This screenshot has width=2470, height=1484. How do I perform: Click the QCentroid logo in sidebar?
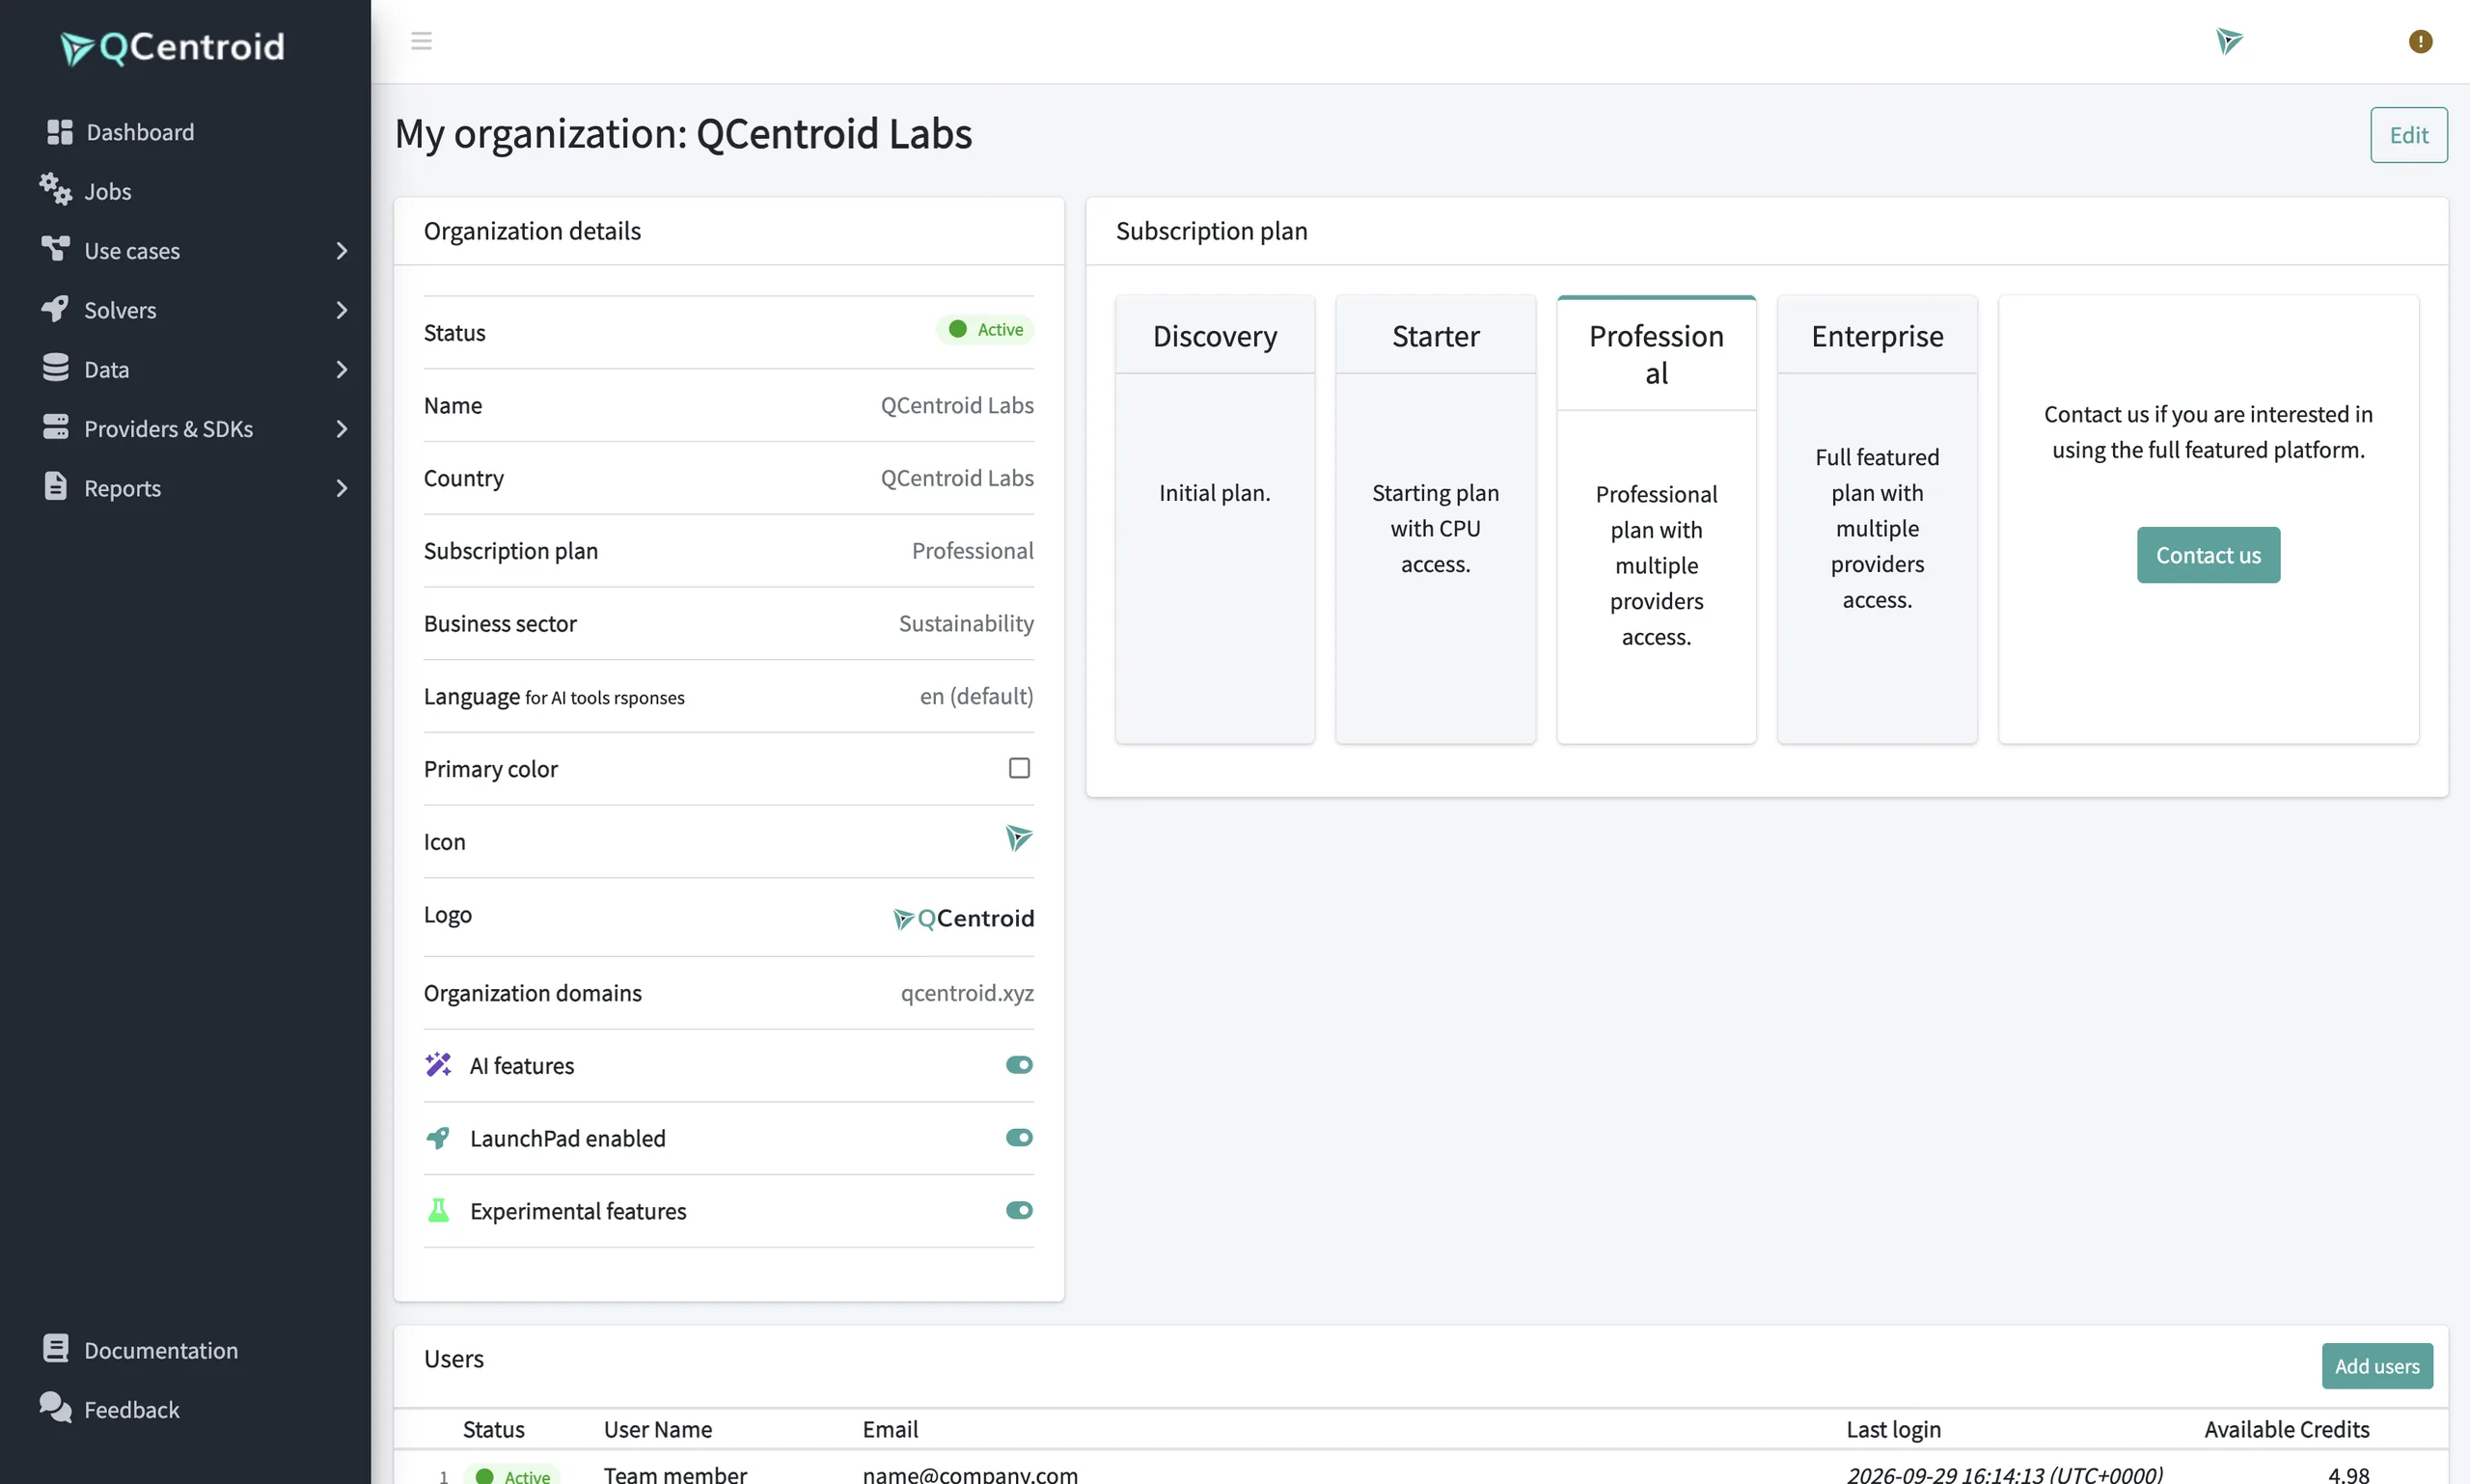pos(172,46)
